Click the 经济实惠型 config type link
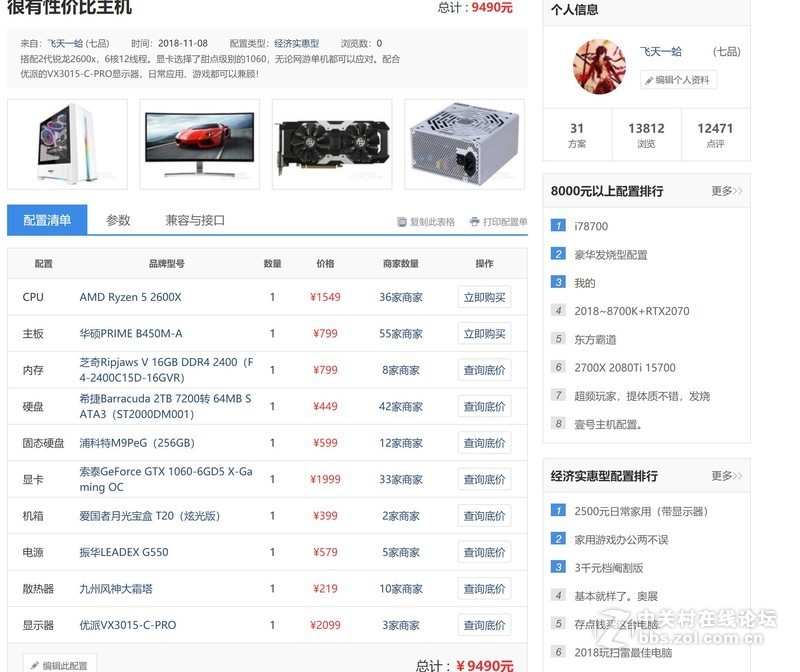Viewport: 800px width, 672px height. 296,43
